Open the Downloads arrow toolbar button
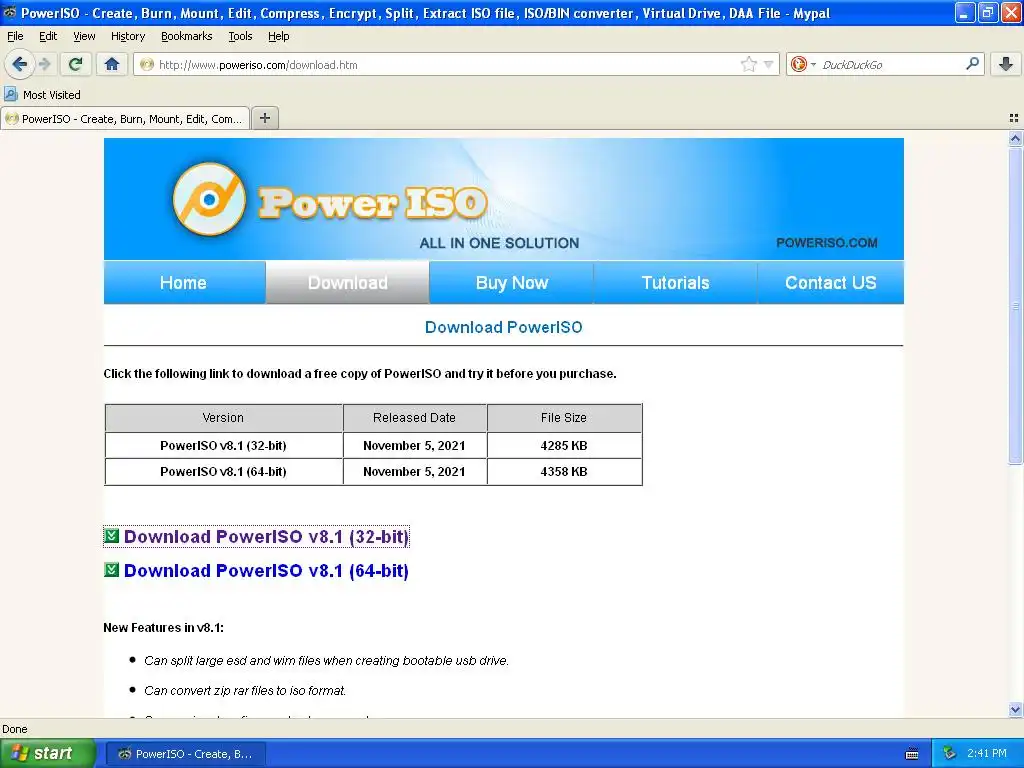1024x768 pixels. click(1006, 64)
